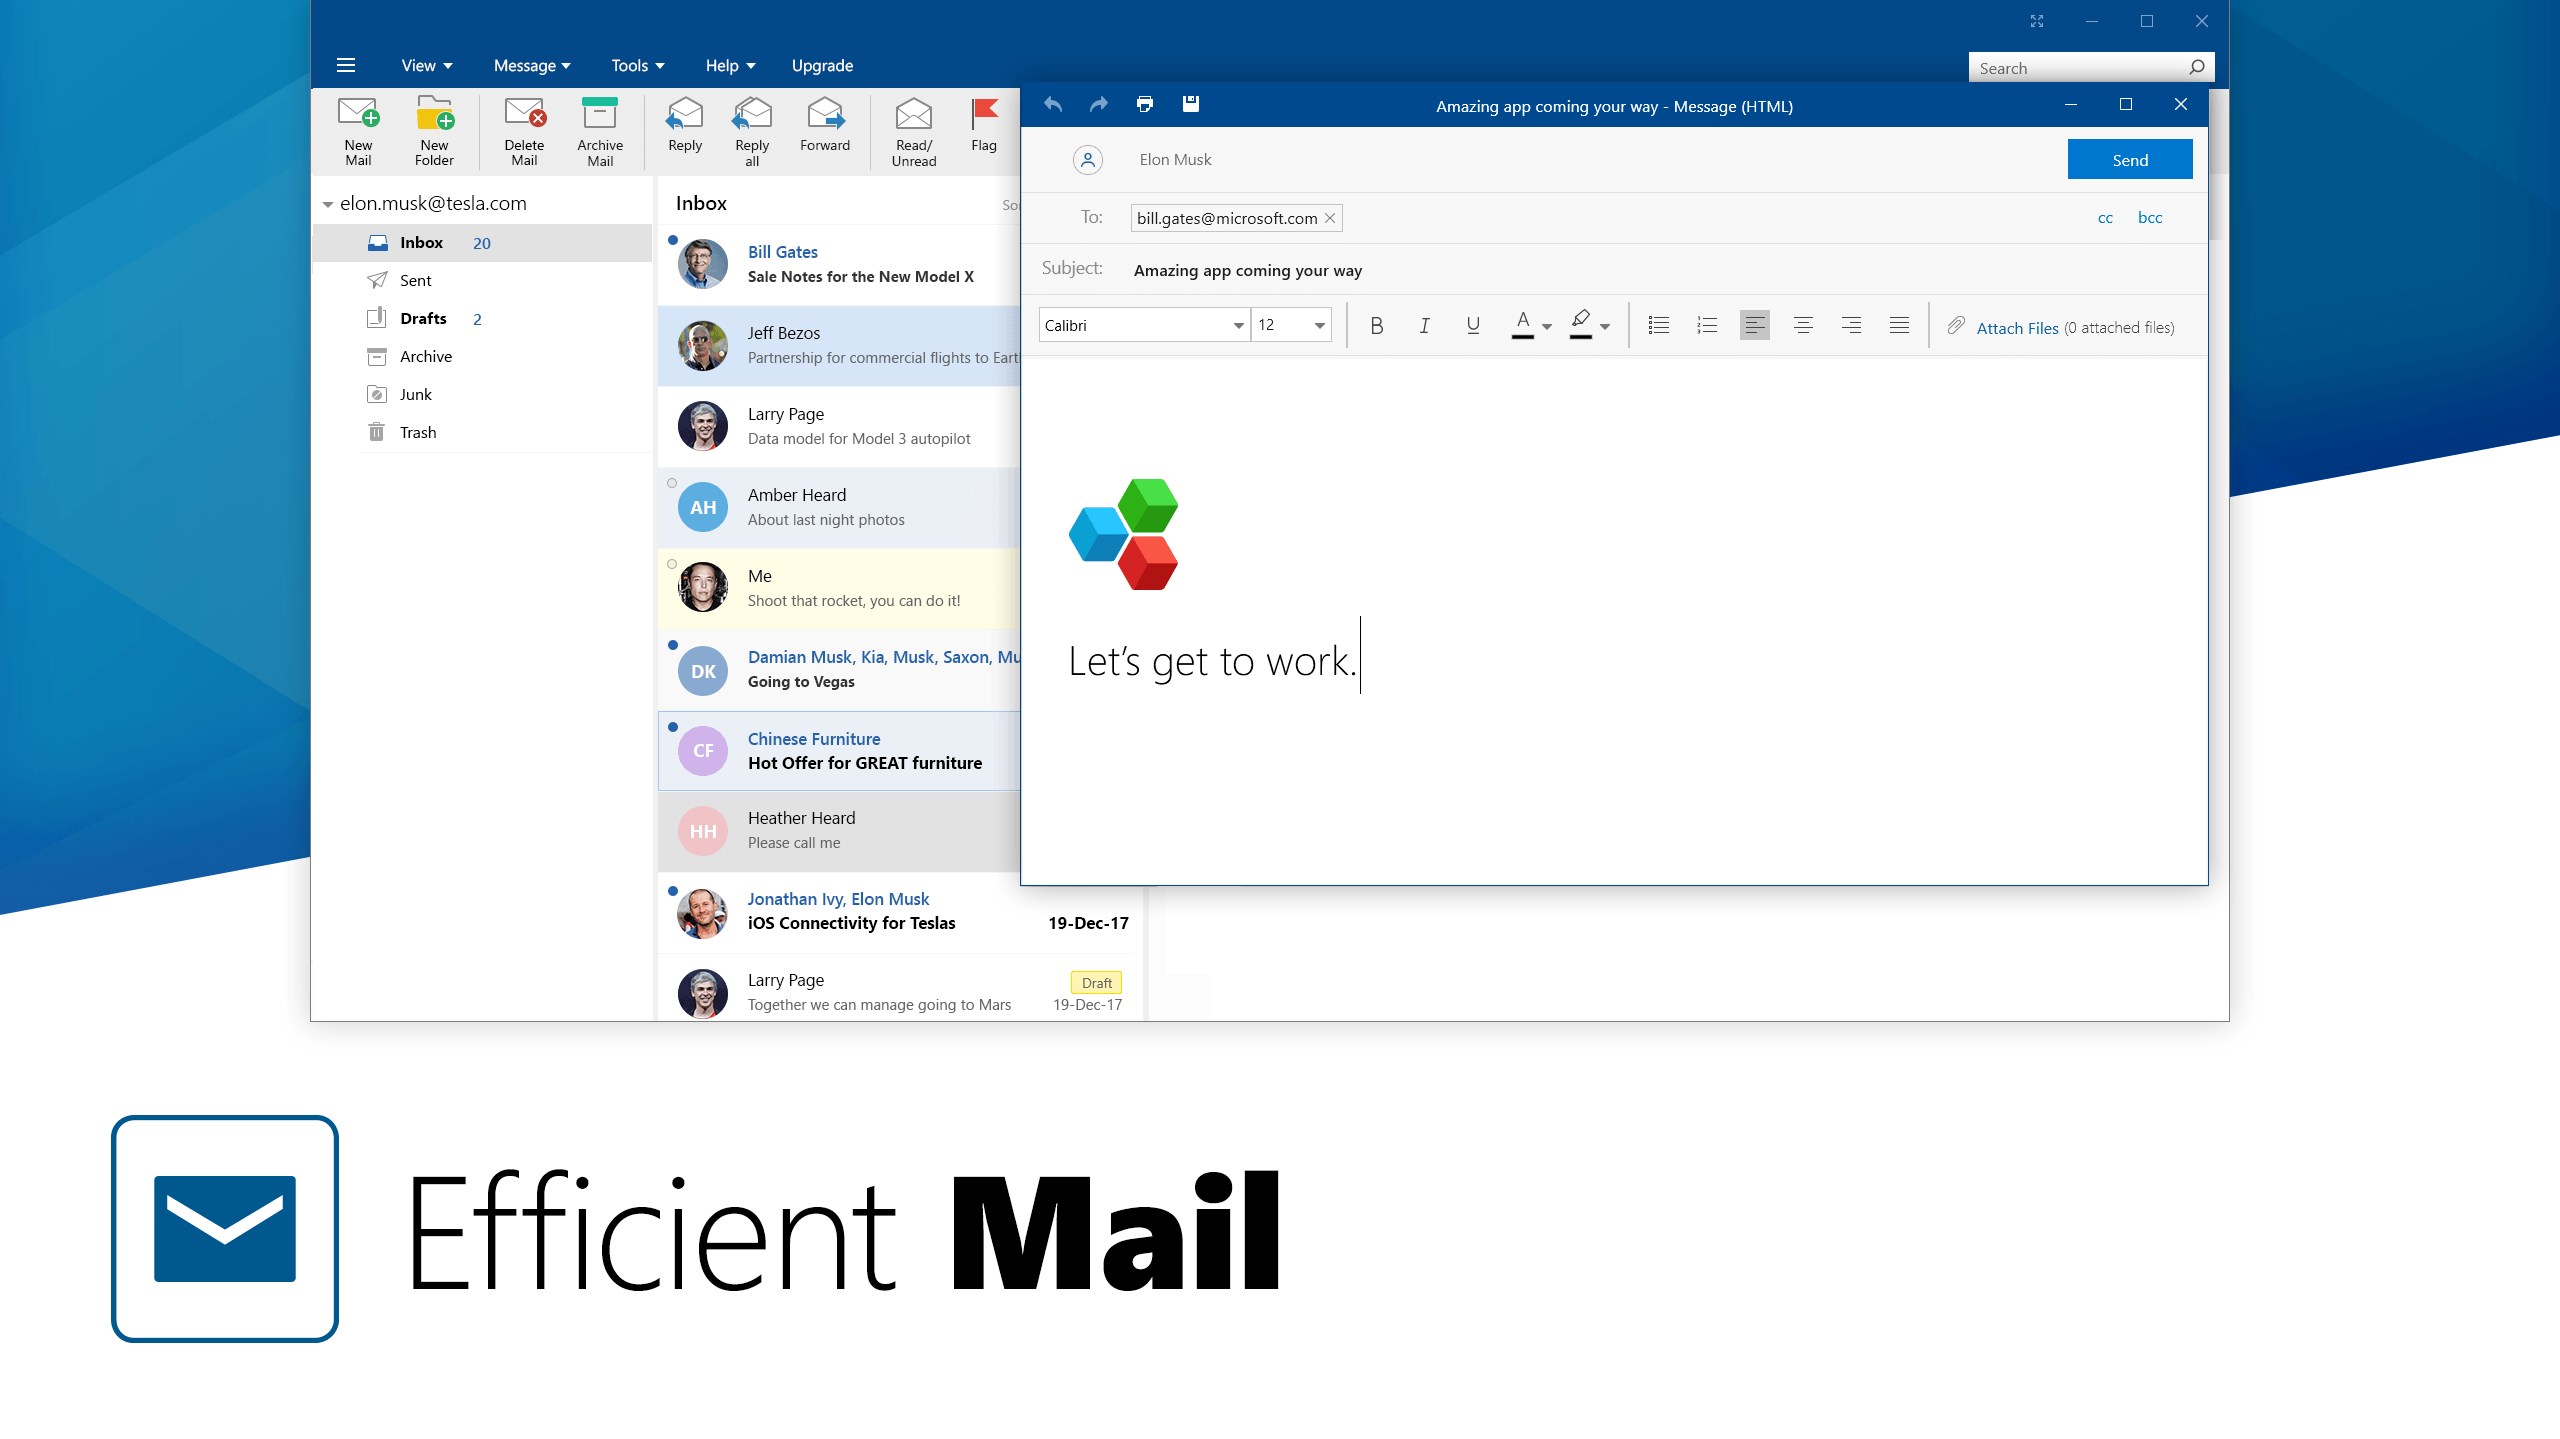Open the Message menu
The width and height of the screenshot is (2560, 1439).
coord(531,66)
